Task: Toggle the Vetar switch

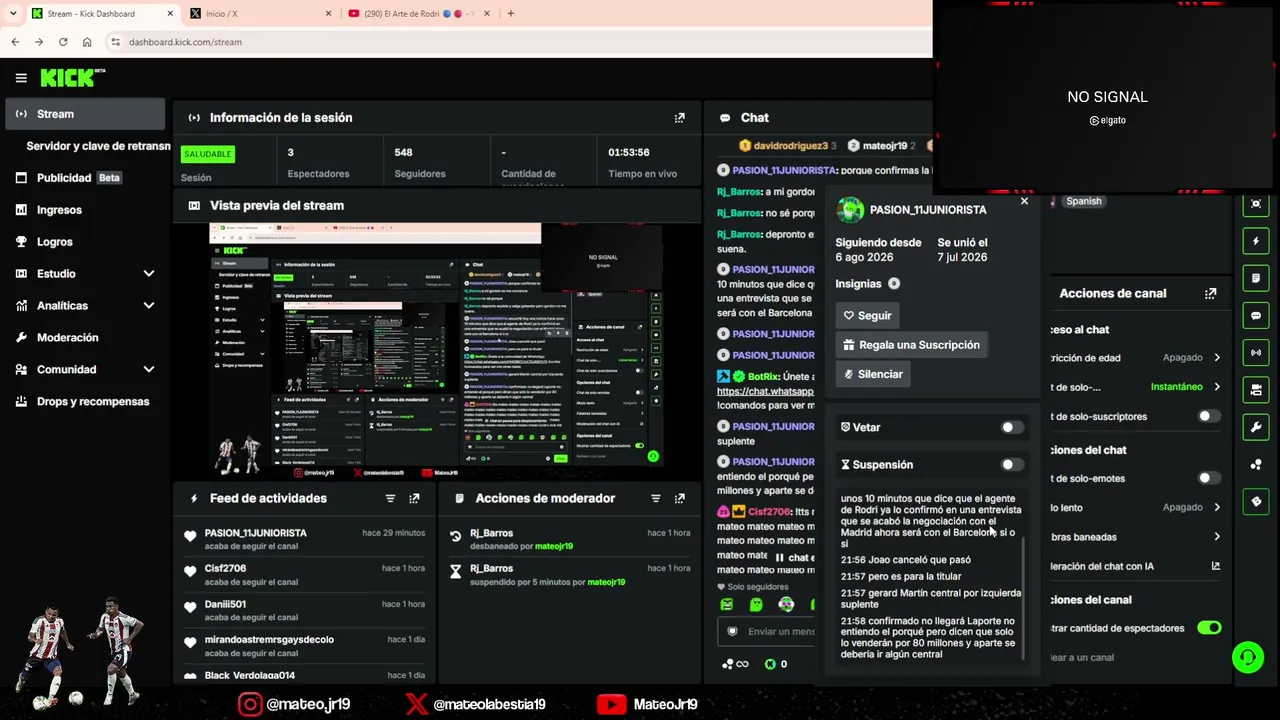Action: click(1012, 427)
